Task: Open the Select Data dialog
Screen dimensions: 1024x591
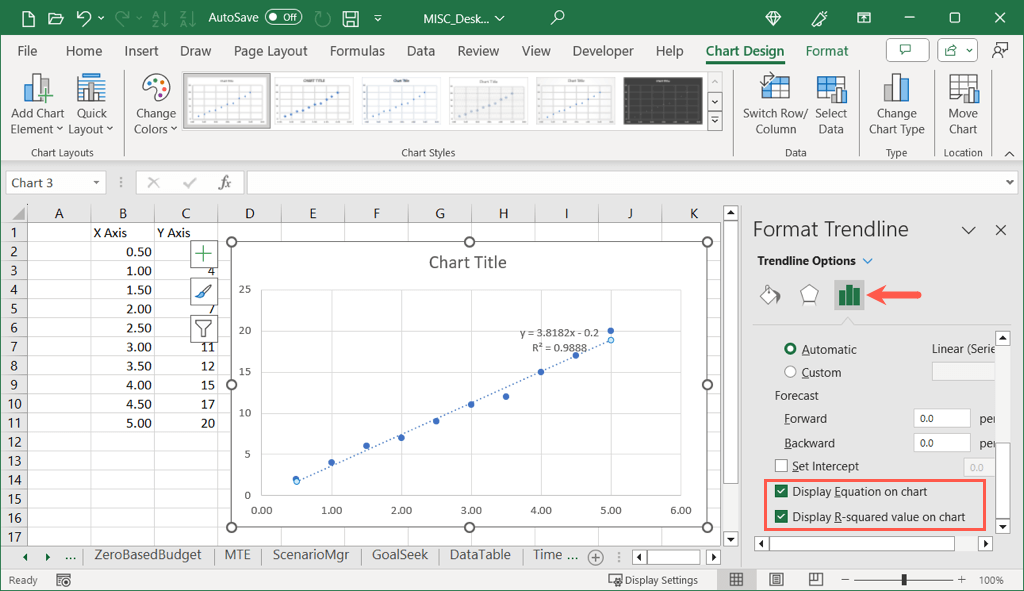Action: point(831,90)
